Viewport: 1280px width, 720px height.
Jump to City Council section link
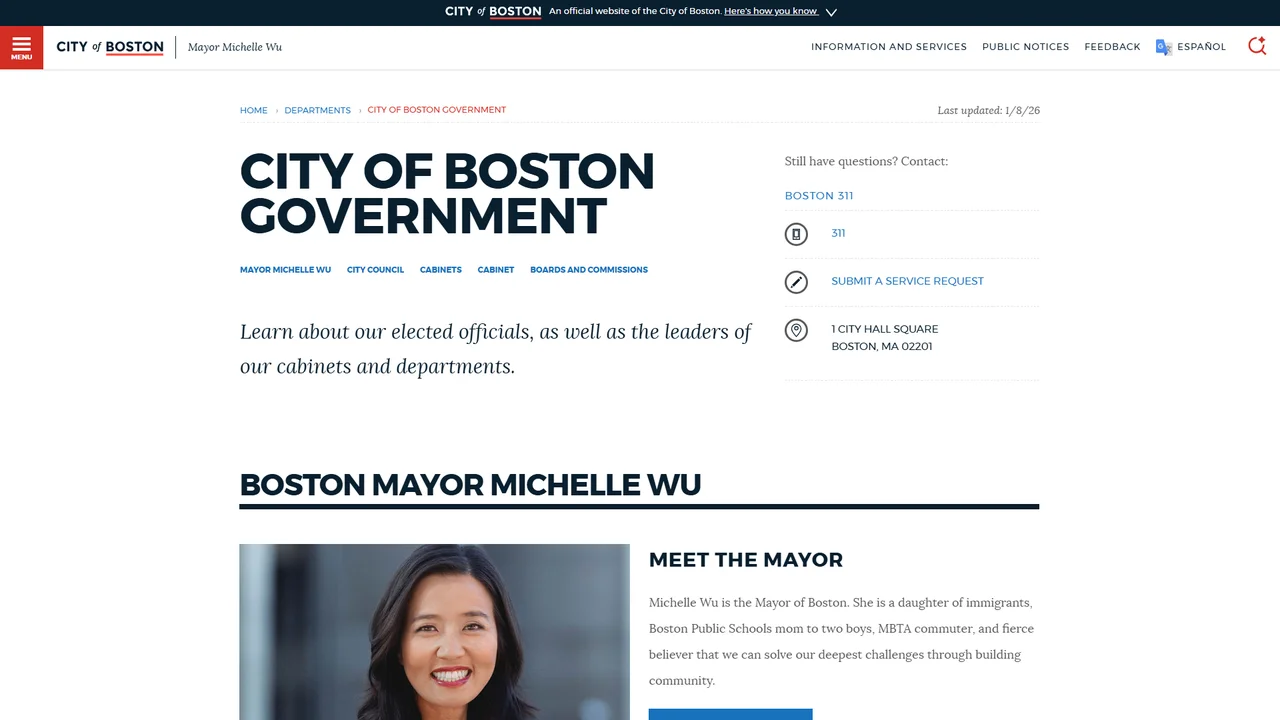375,270
